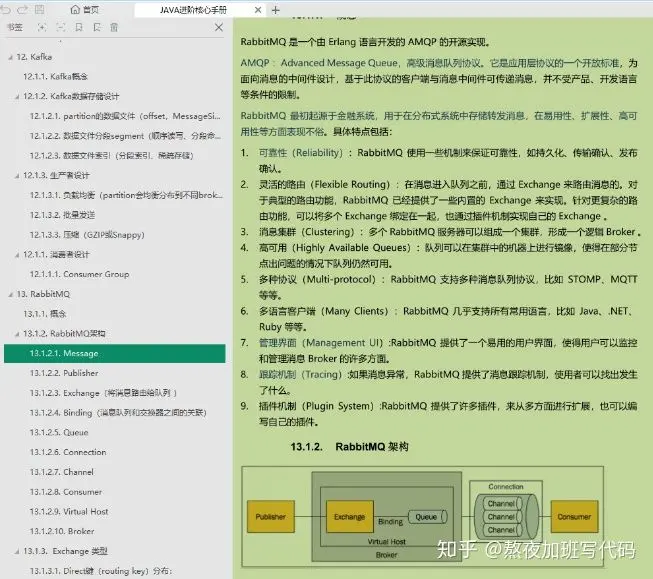Click highlighted 13.1.2.1. Message bookmark
This screenshot has width=653, height=579.
pyautogui.click(x=115, y=353)
